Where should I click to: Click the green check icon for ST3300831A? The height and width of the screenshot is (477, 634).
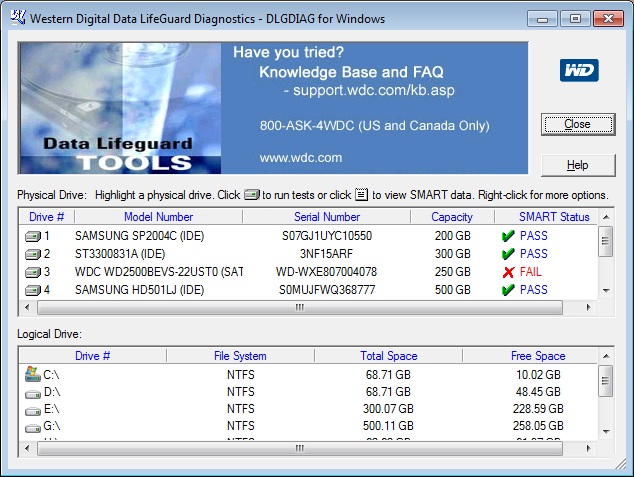tap(508, 254)
